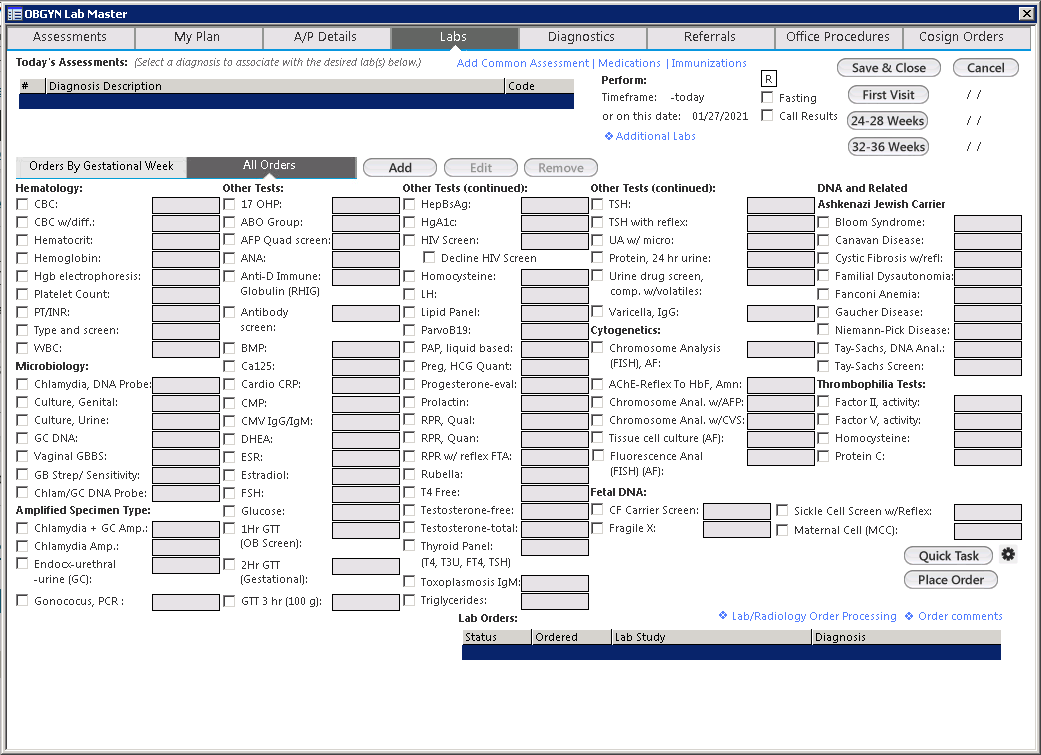Click the Bloom Syndrome field
The width and height of the screenshot is (1041, 755).
tap(988, 223)
